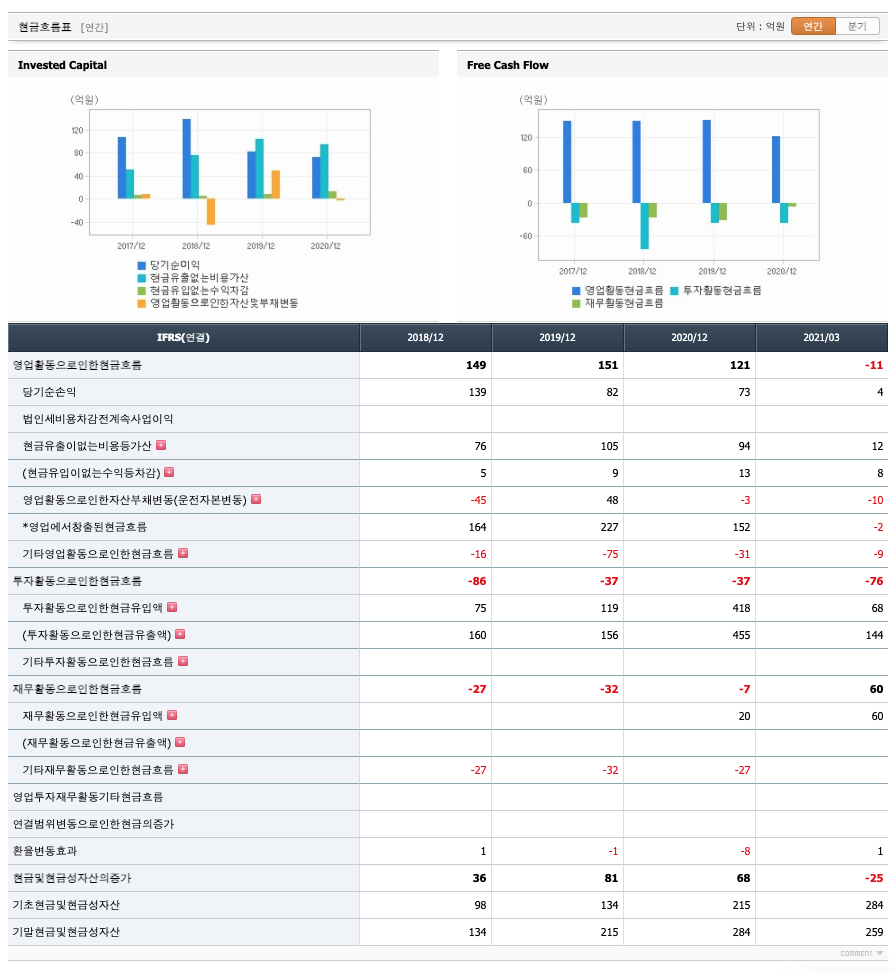Screen dimensions: 895x973
Task: Click the 2020/12 investing outflow value 455
Action: pyautogui.click(x=741, y=635)
